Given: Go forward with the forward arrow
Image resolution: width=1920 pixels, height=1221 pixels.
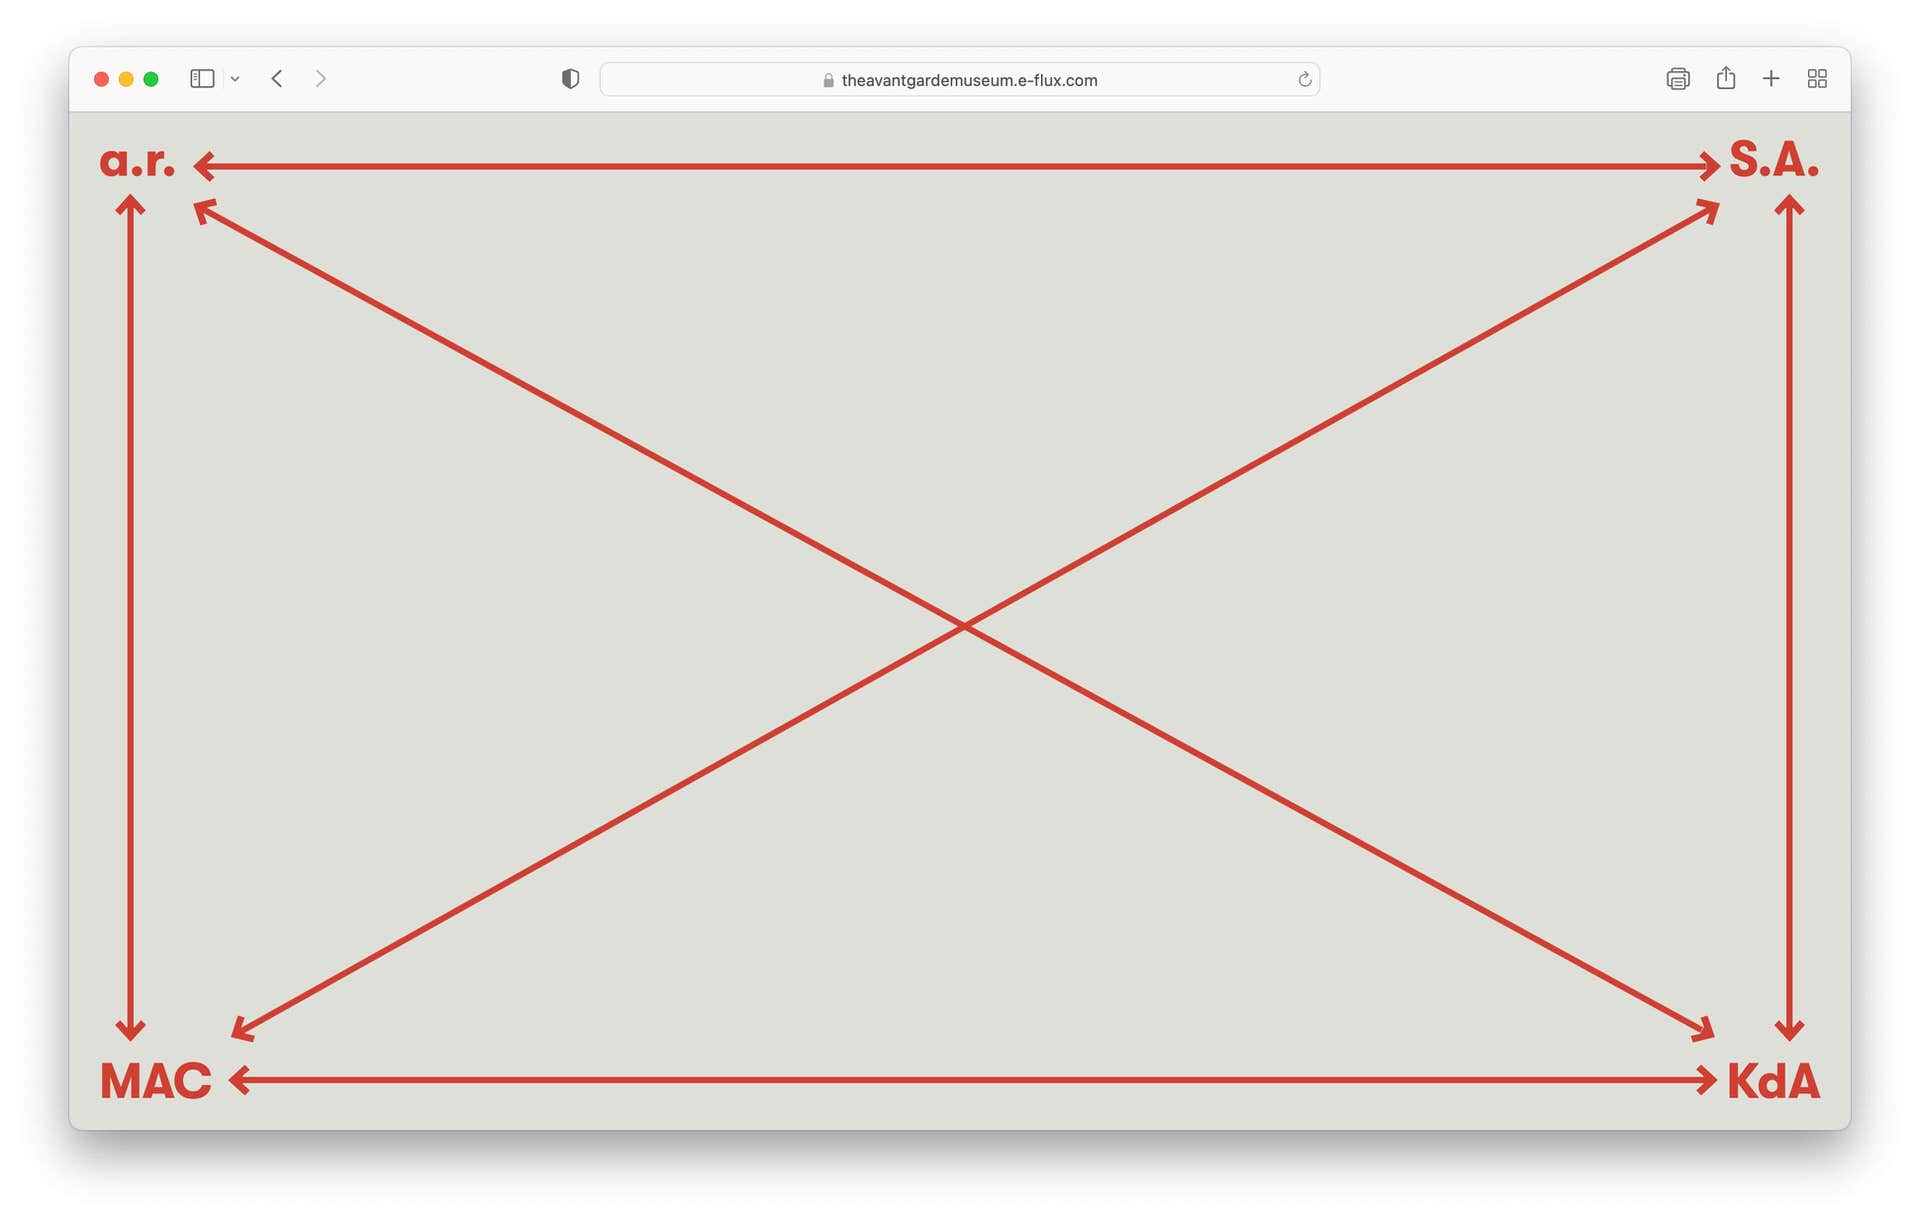Looking at the screenshot, I should point(320,79).
